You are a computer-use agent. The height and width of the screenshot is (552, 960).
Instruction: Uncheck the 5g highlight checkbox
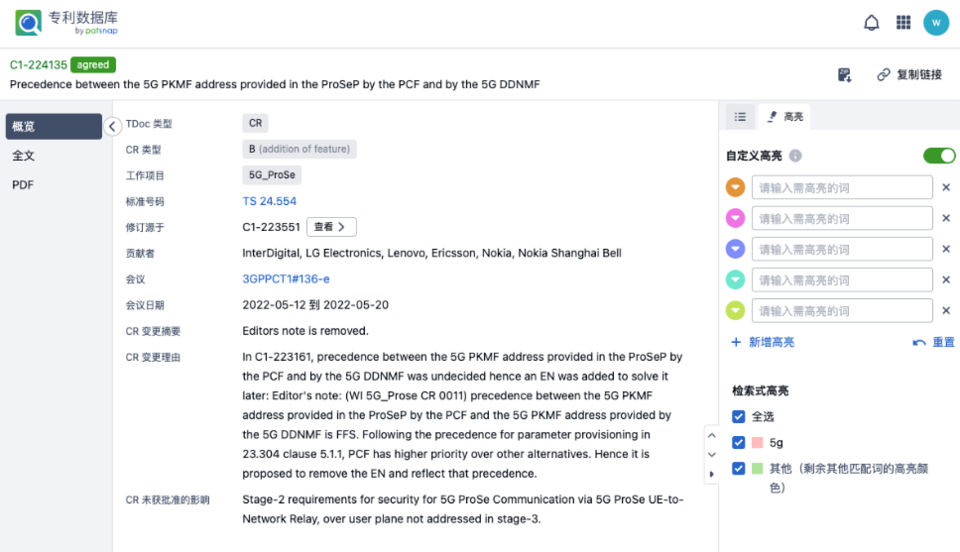point(738,442)
